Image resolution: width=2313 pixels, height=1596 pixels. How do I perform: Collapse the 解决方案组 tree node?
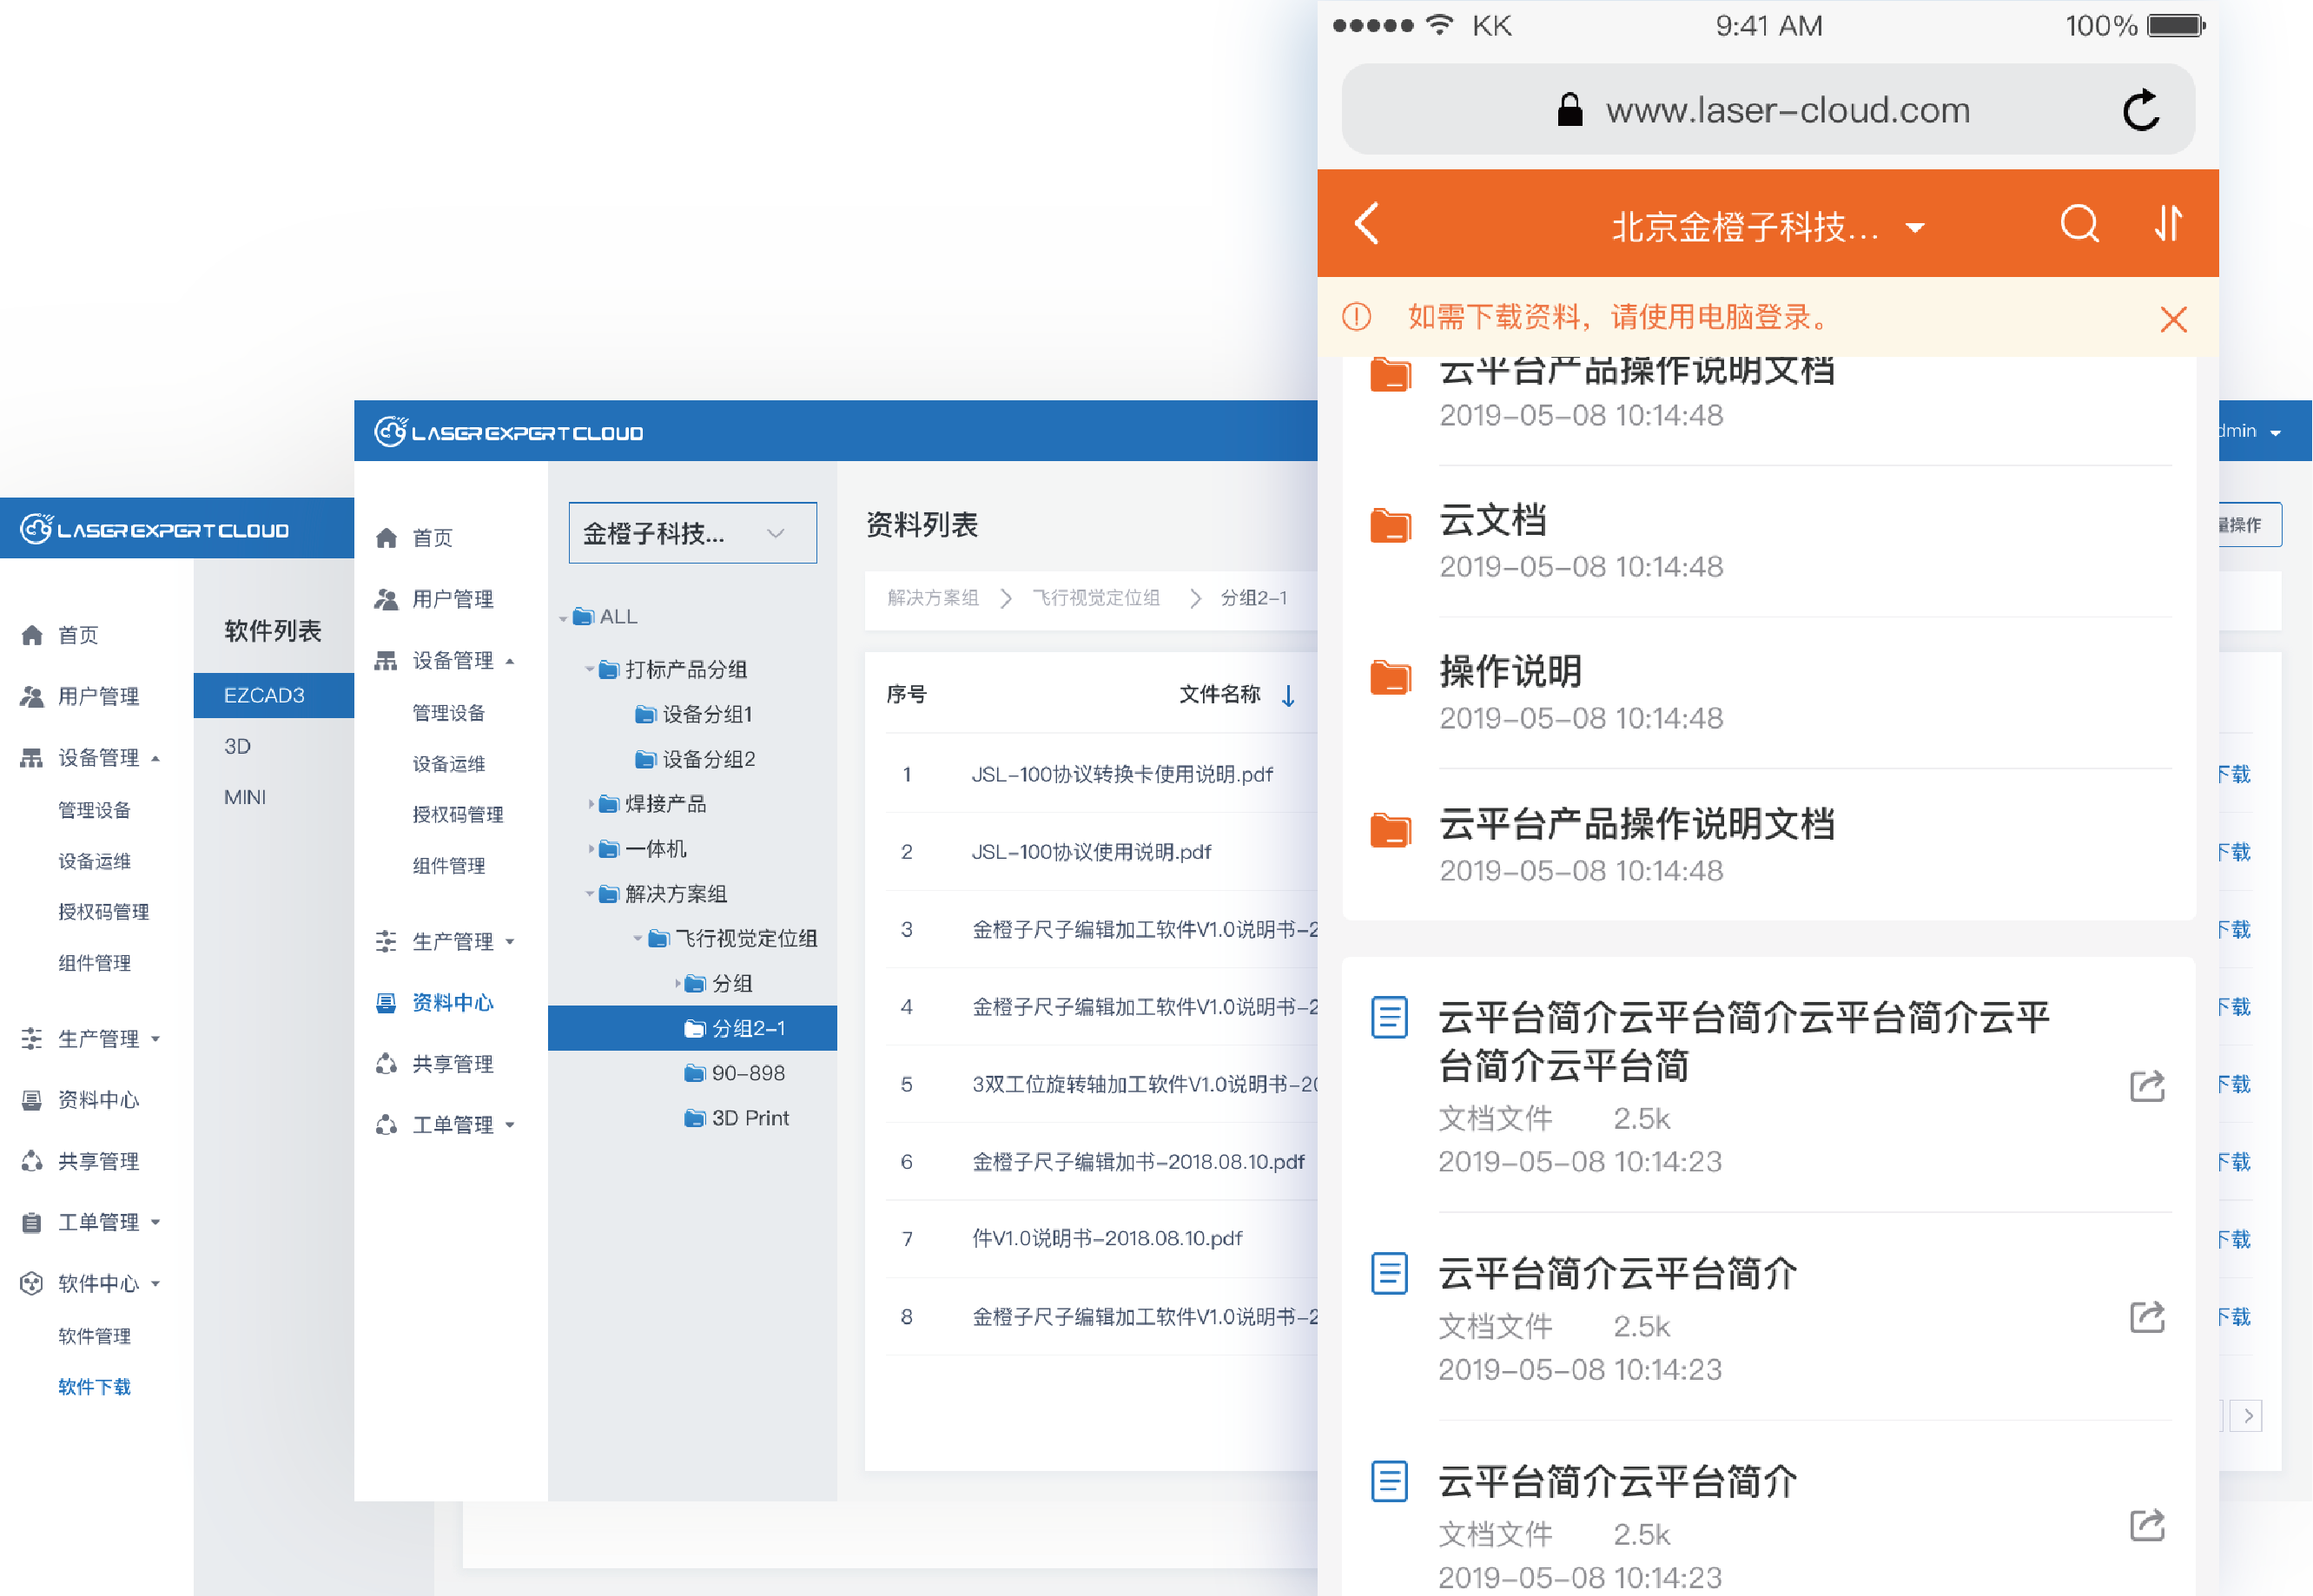pyautogui.click(x=589, y=894)
